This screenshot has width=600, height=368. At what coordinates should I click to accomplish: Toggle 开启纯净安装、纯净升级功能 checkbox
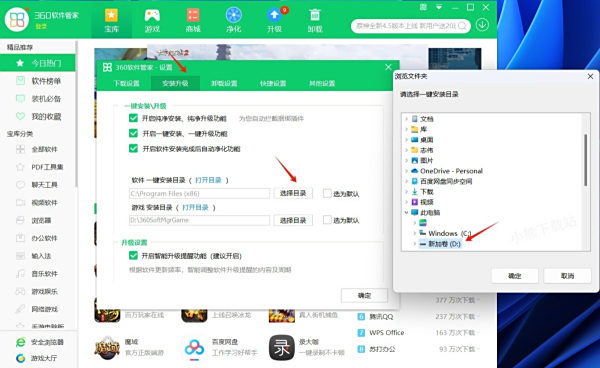[x=133, y=118]
